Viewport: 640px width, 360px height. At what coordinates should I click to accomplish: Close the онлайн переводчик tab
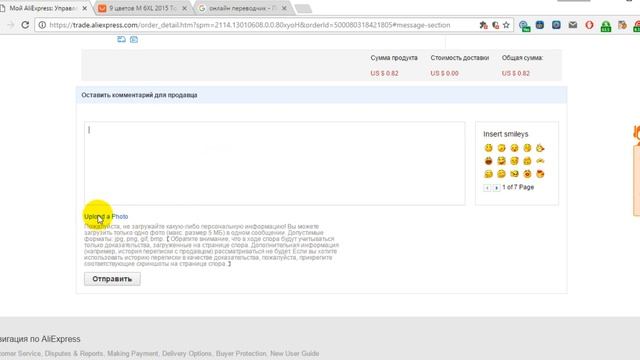(284, 8)
